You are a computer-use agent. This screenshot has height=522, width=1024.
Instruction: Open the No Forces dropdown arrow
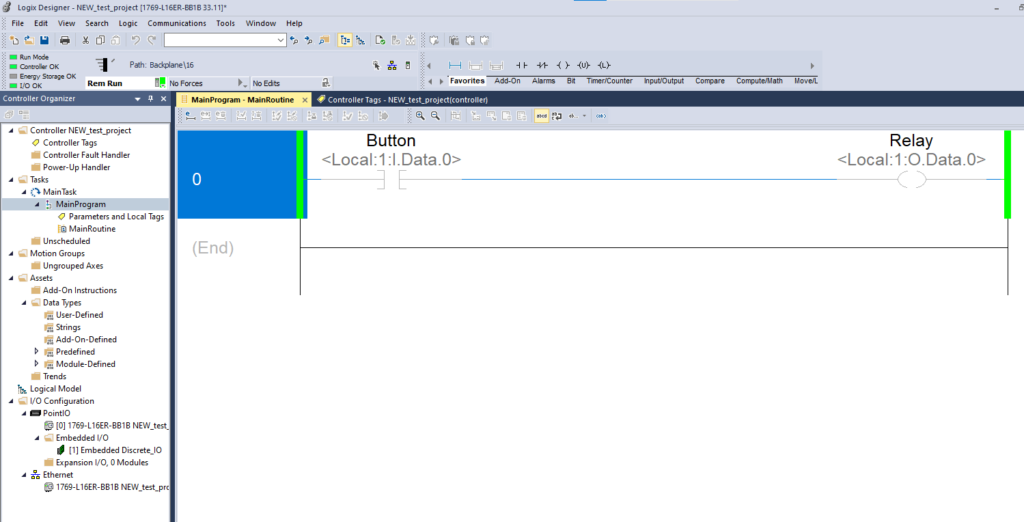point(241,83)
